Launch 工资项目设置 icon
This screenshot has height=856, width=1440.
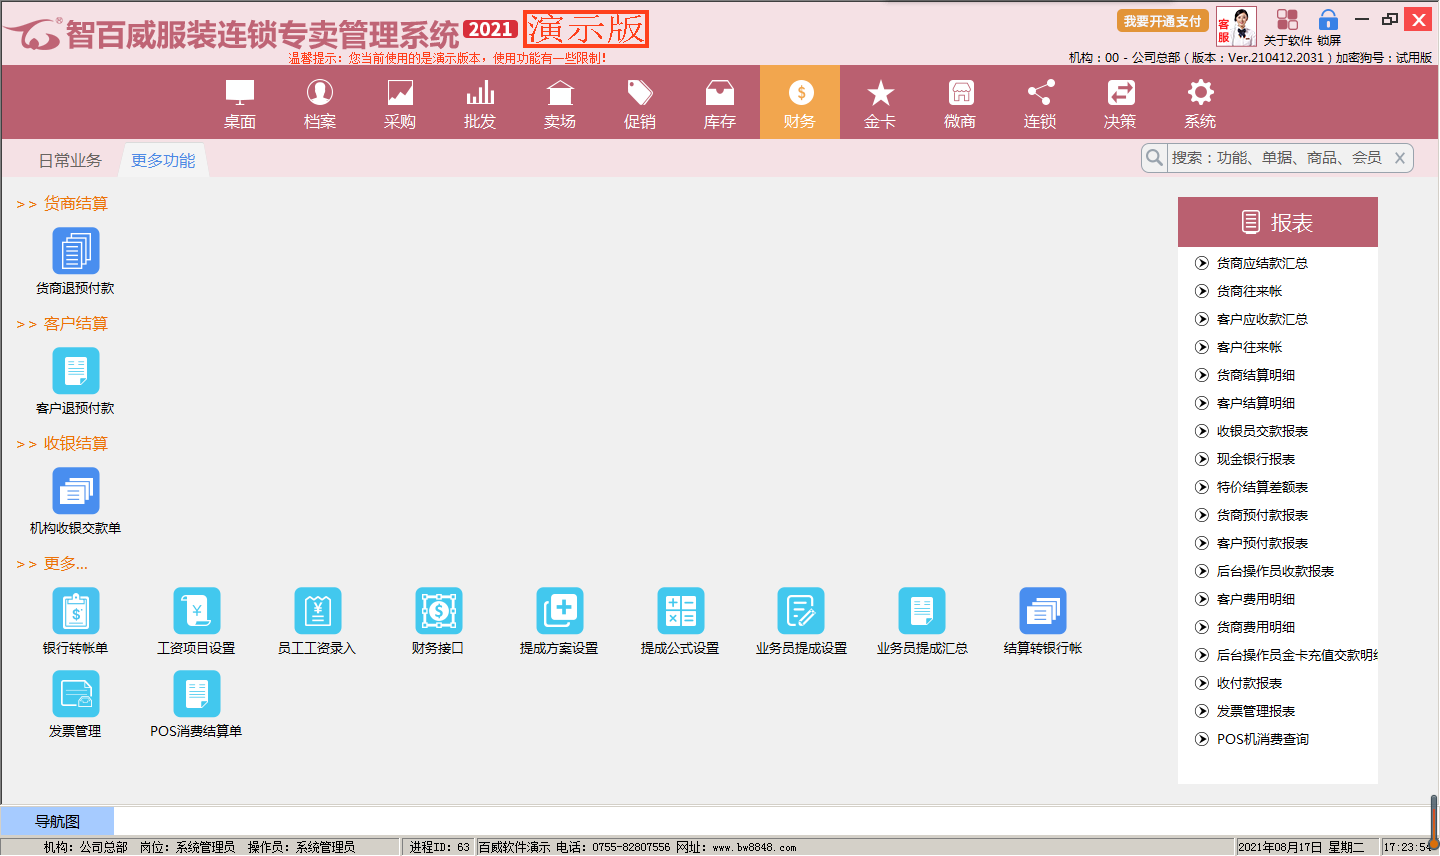click(x=196, y=611)
